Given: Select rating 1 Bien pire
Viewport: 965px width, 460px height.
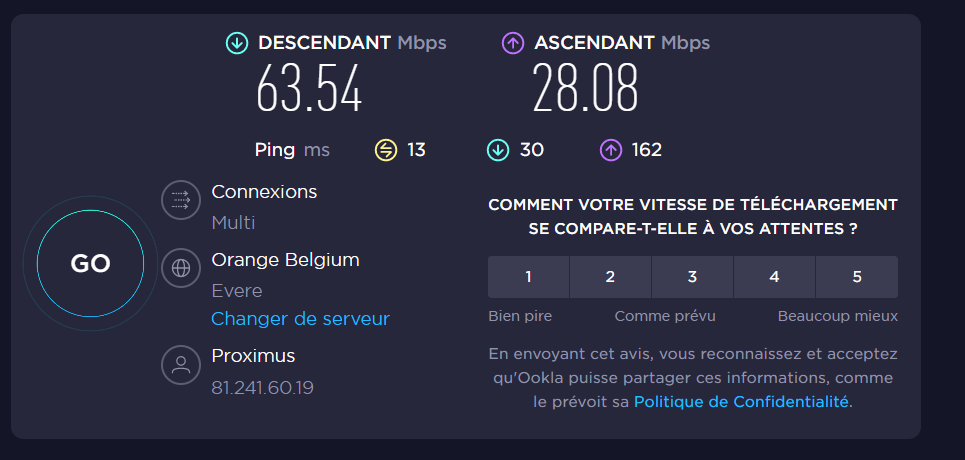Looking at the screenshot, I should [x=529, y=277].
